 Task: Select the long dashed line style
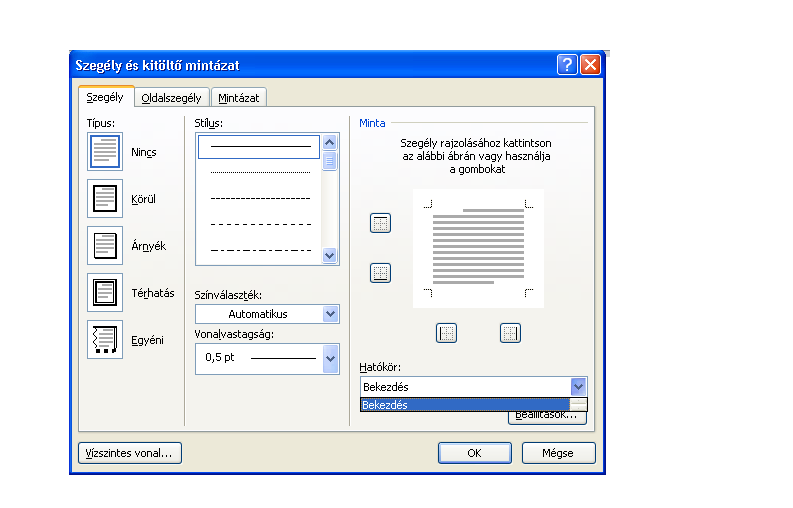click(259, 224)
